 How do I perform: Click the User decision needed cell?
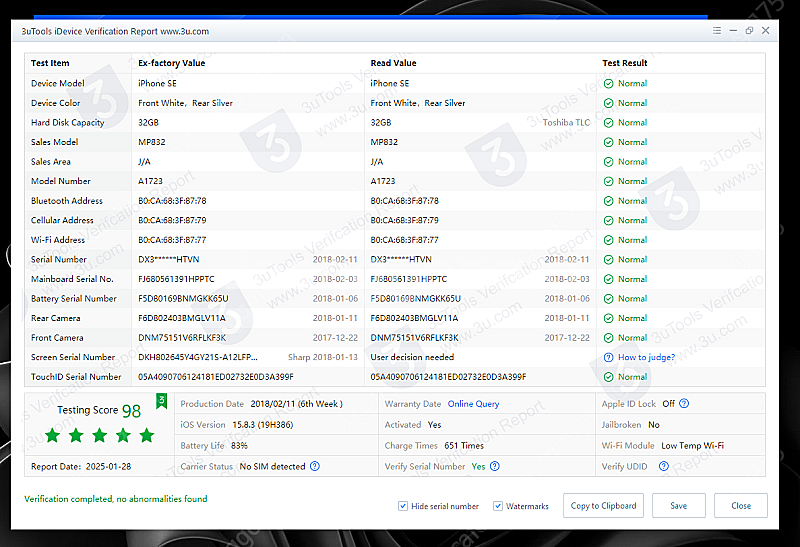pos(412,357)
